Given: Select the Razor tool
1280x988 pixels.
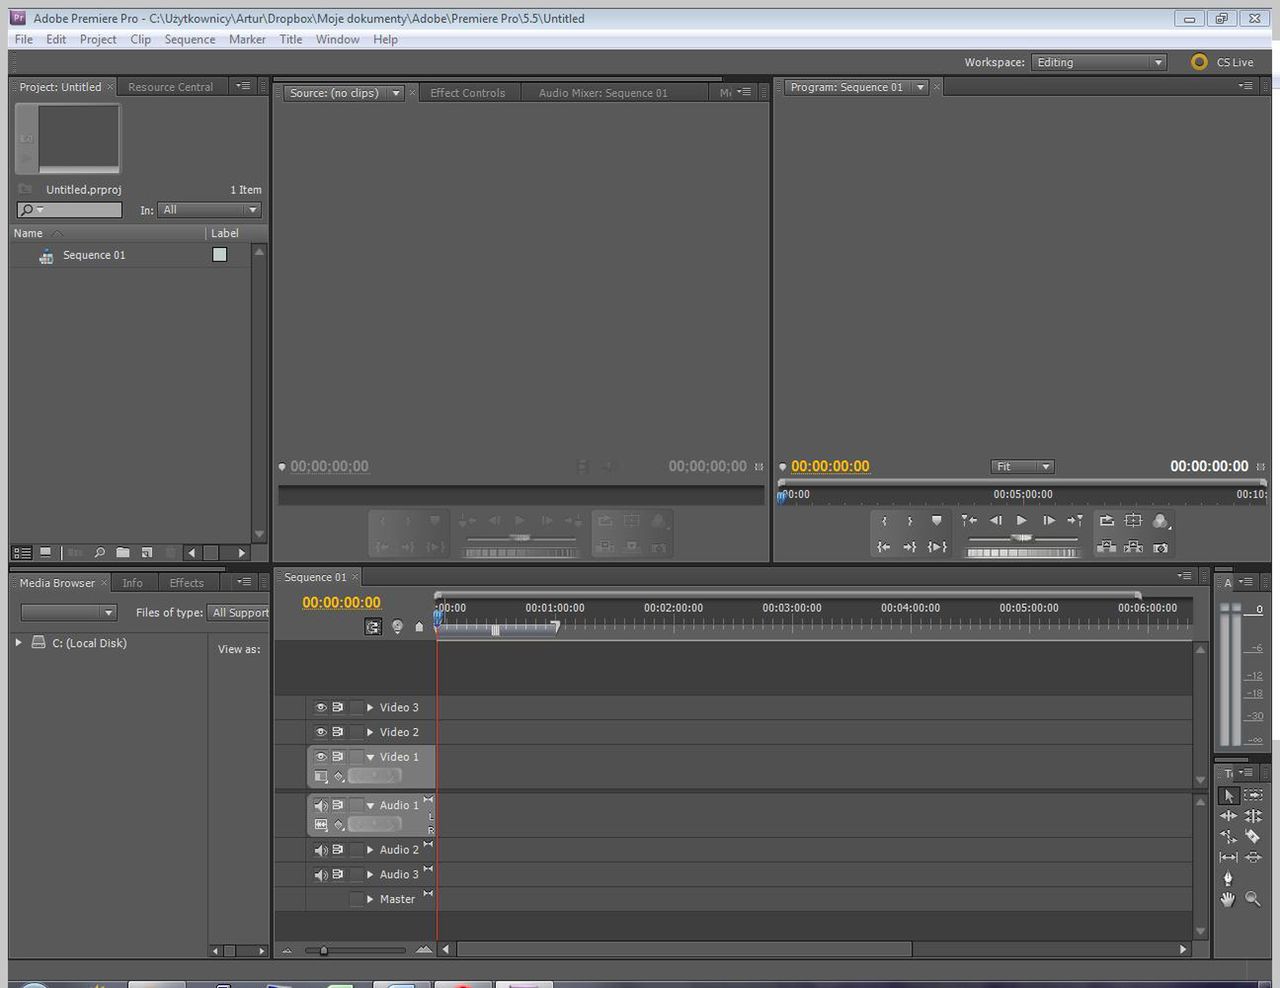Looking at the screenshot, I should [1253, 837].
